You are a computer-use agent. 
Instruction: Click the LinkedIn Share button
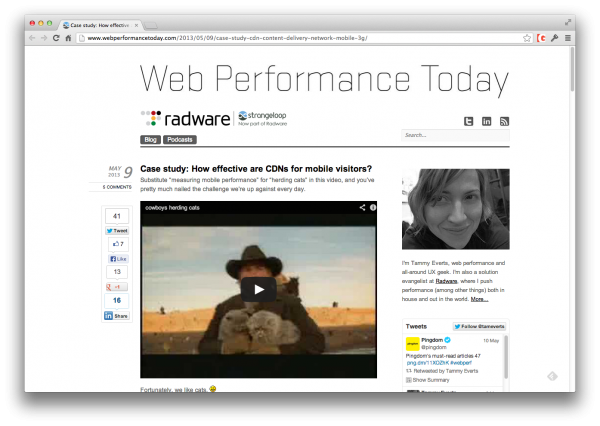[117, 316]
